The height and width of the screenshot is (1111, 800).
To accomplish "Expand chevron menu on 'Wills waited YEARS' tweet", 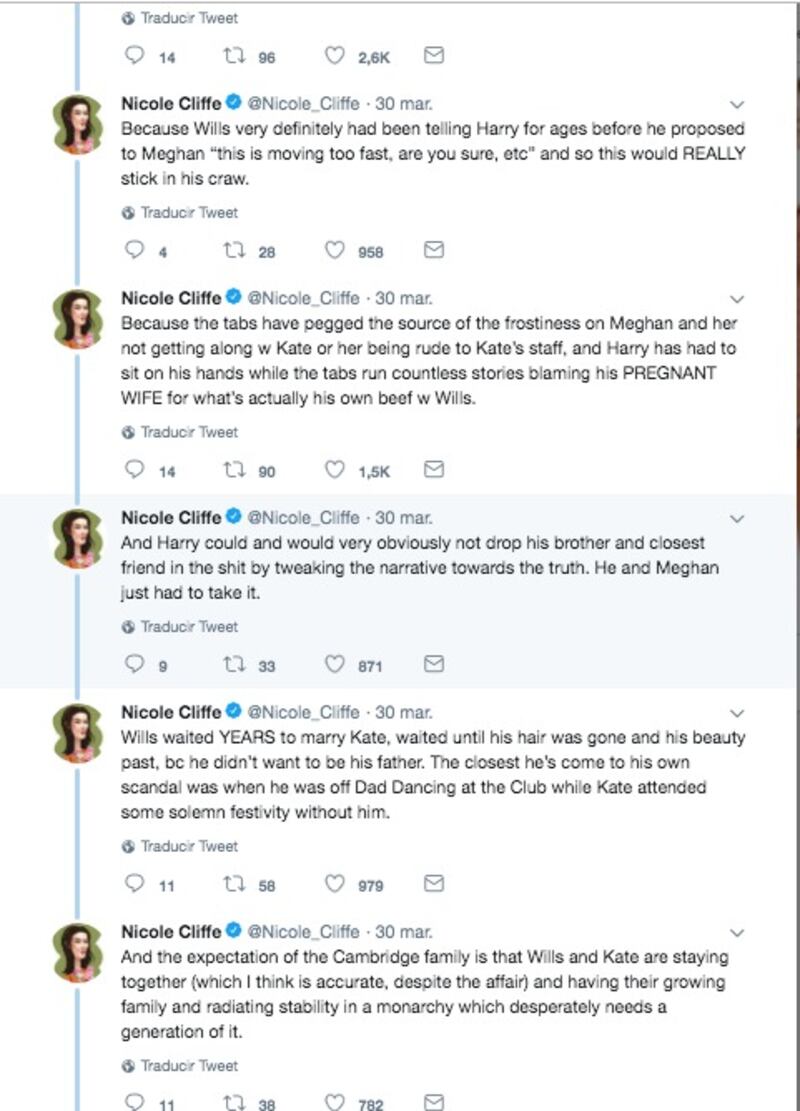I will coord(737,714).
